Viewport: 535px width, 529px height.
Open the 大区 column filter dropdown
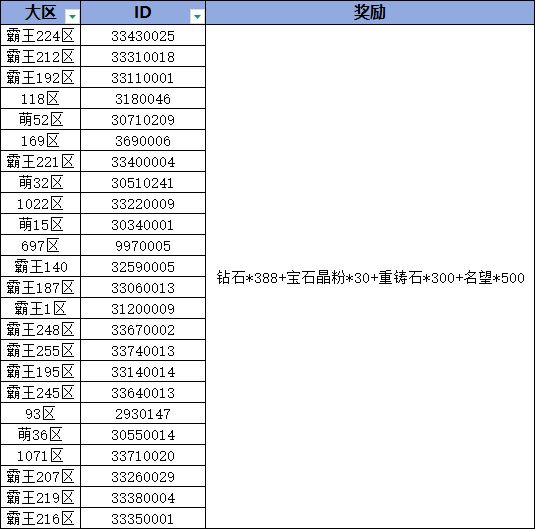[72, 16]
